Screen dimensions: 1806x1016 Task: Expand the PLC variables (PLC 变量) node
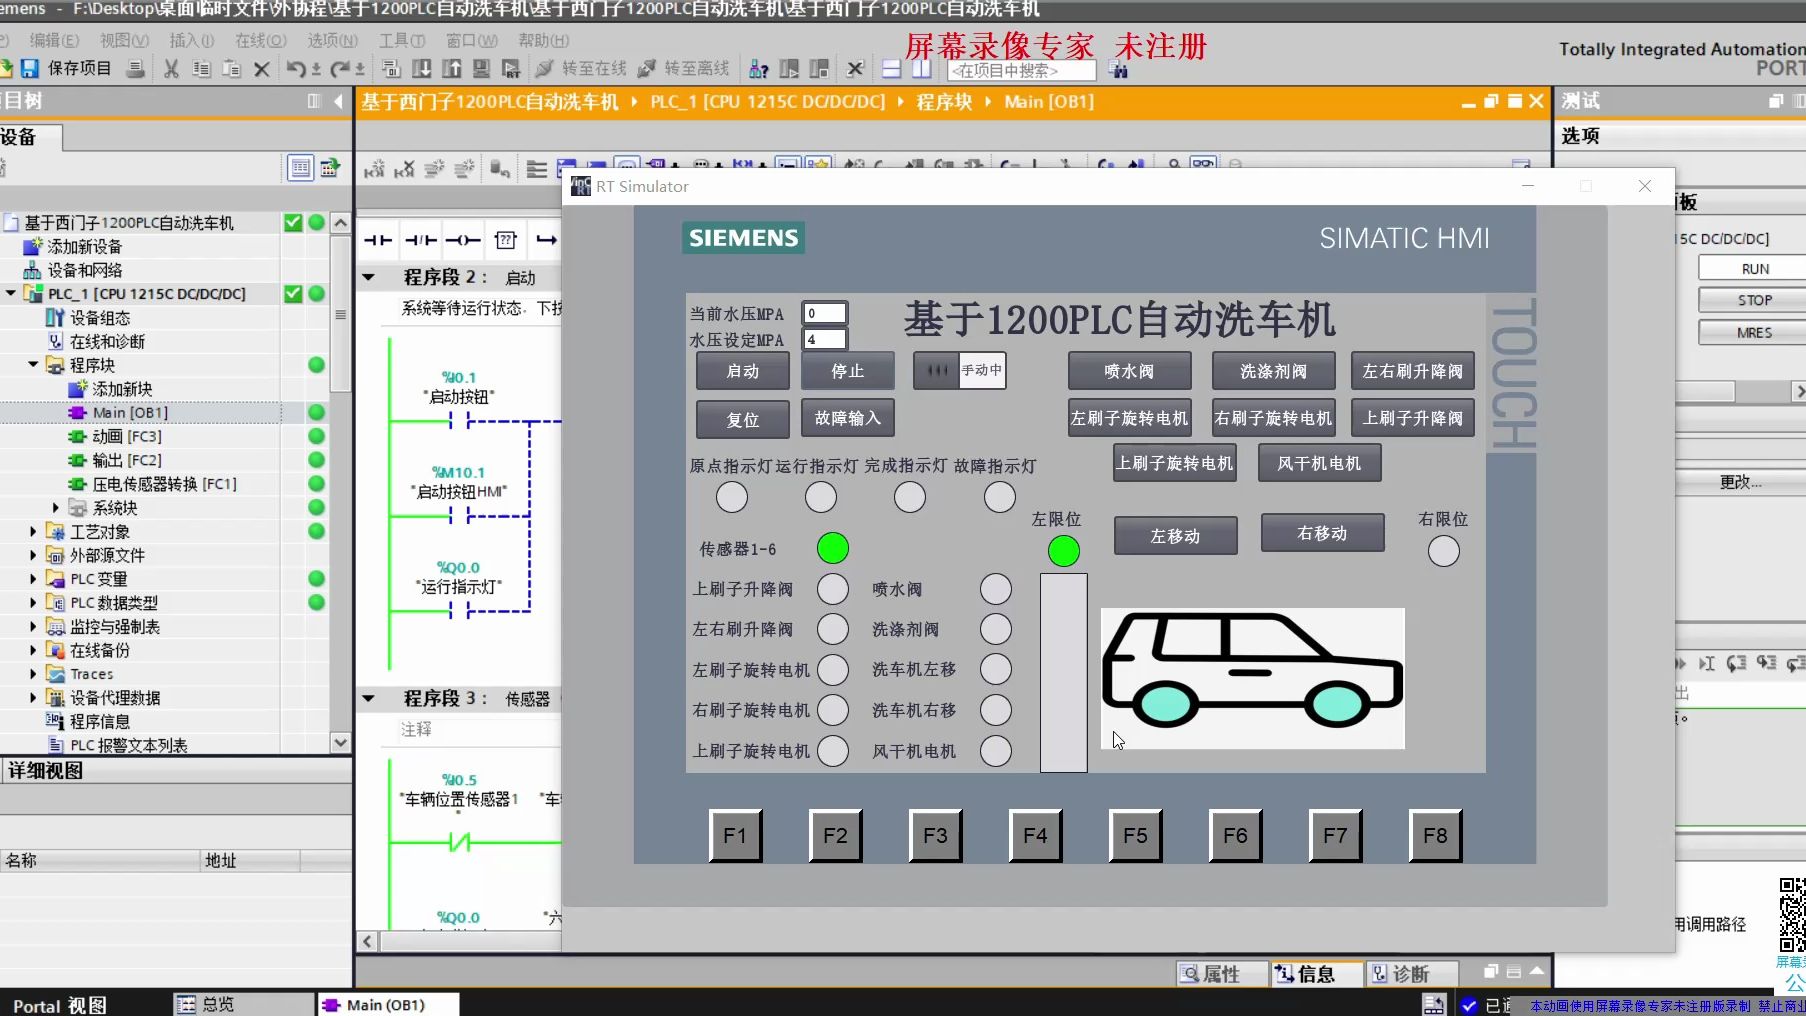[x=33, y=579]
